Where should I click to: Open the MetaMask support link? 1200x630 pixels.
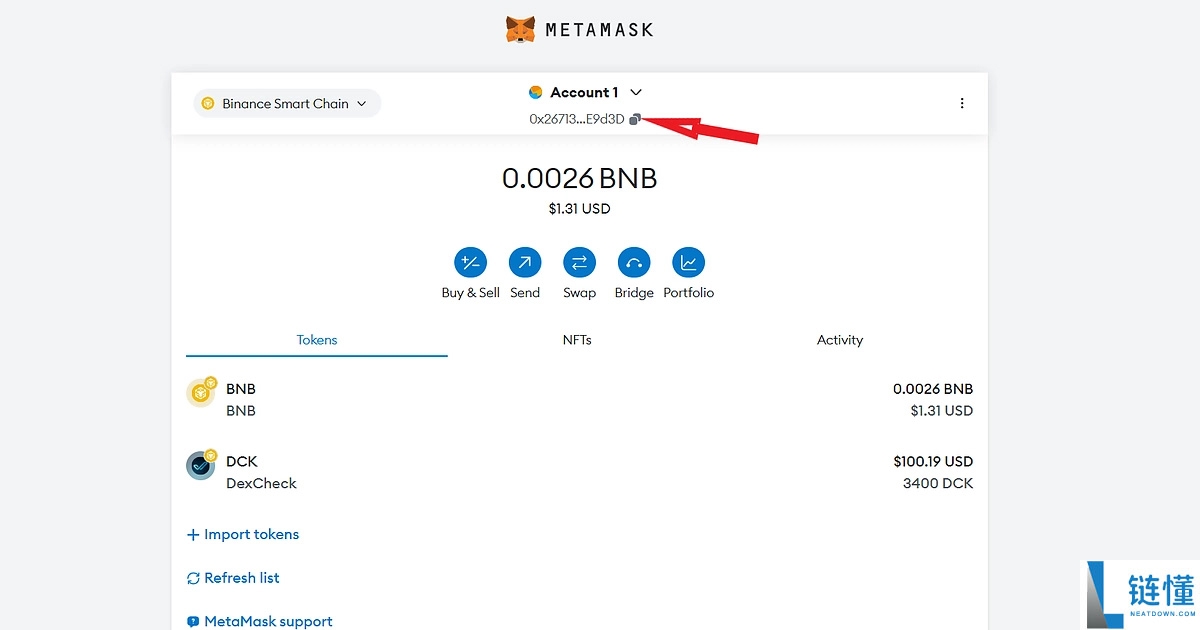pyautogui.click(x=260, y=621)
